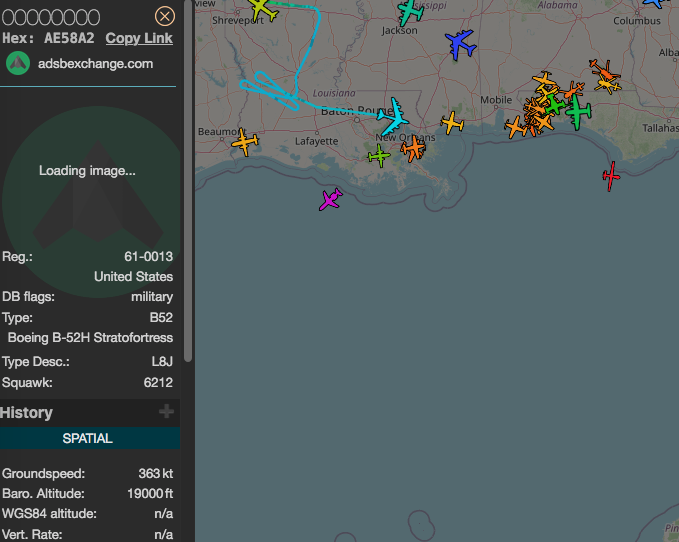The width and height of the screenshot is (679, 542).
Task: Click the Type value B52
Action: [x=161, y=317]
